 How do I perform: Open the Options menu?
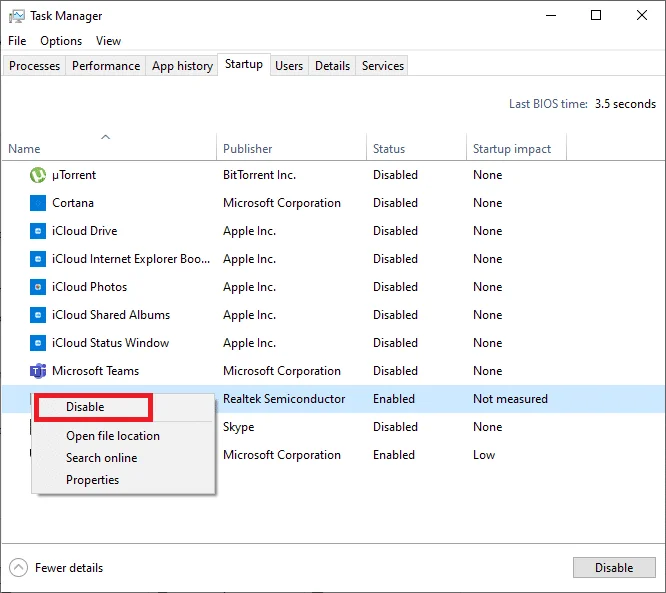(61, 41)
